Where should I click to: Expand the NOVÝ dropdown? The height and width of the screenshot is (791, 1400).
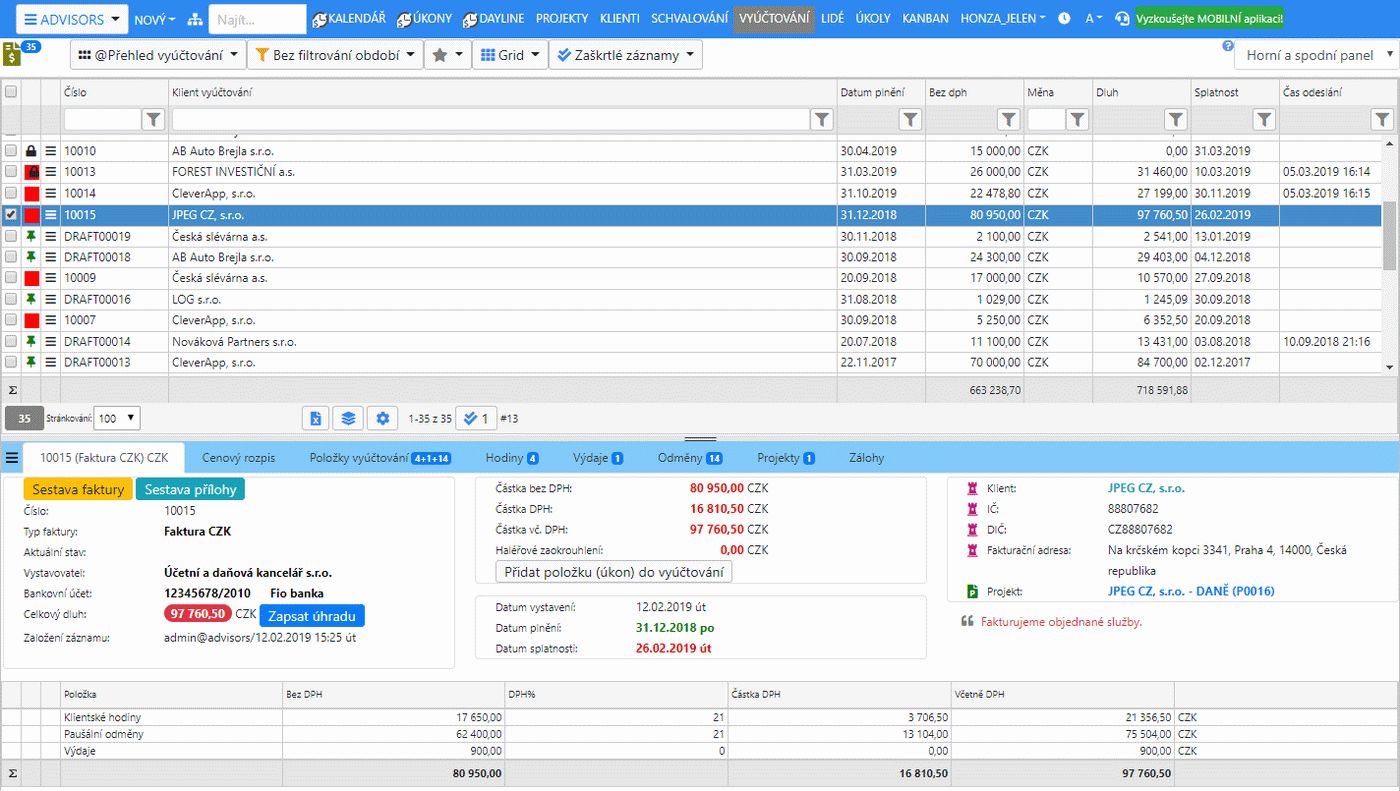(x=154, y=19)
